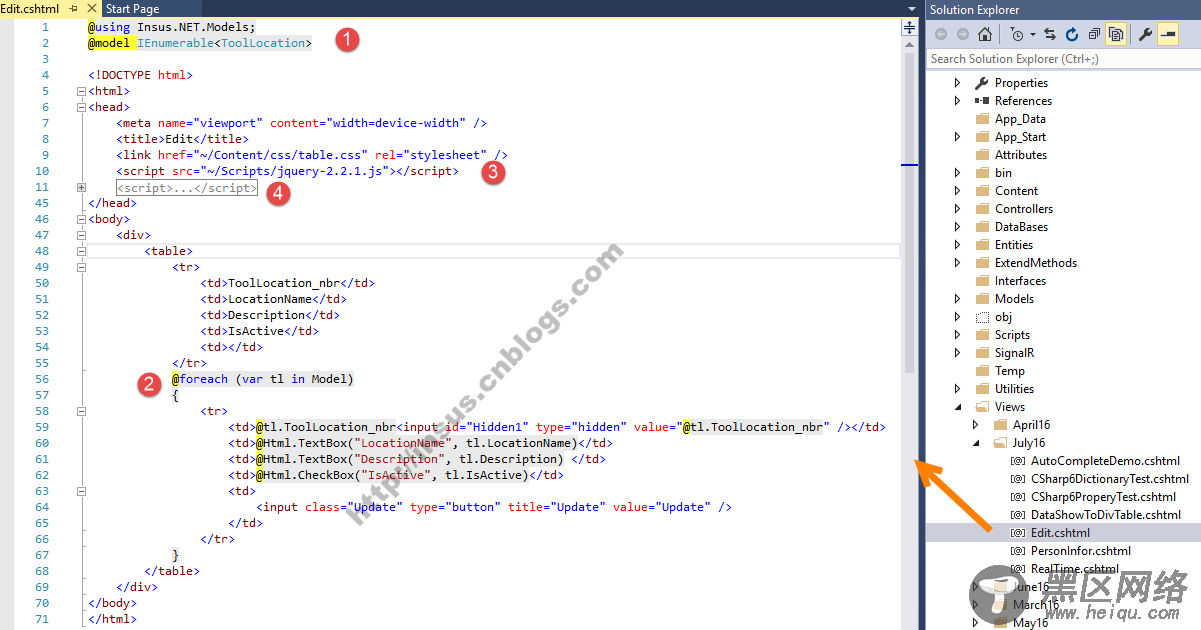Image resolution: width=1201 pixels, height=630 pixels.
Task: Open the Pending Changes Filter dropdown arrow
Action: click(x=1032, y=35)
